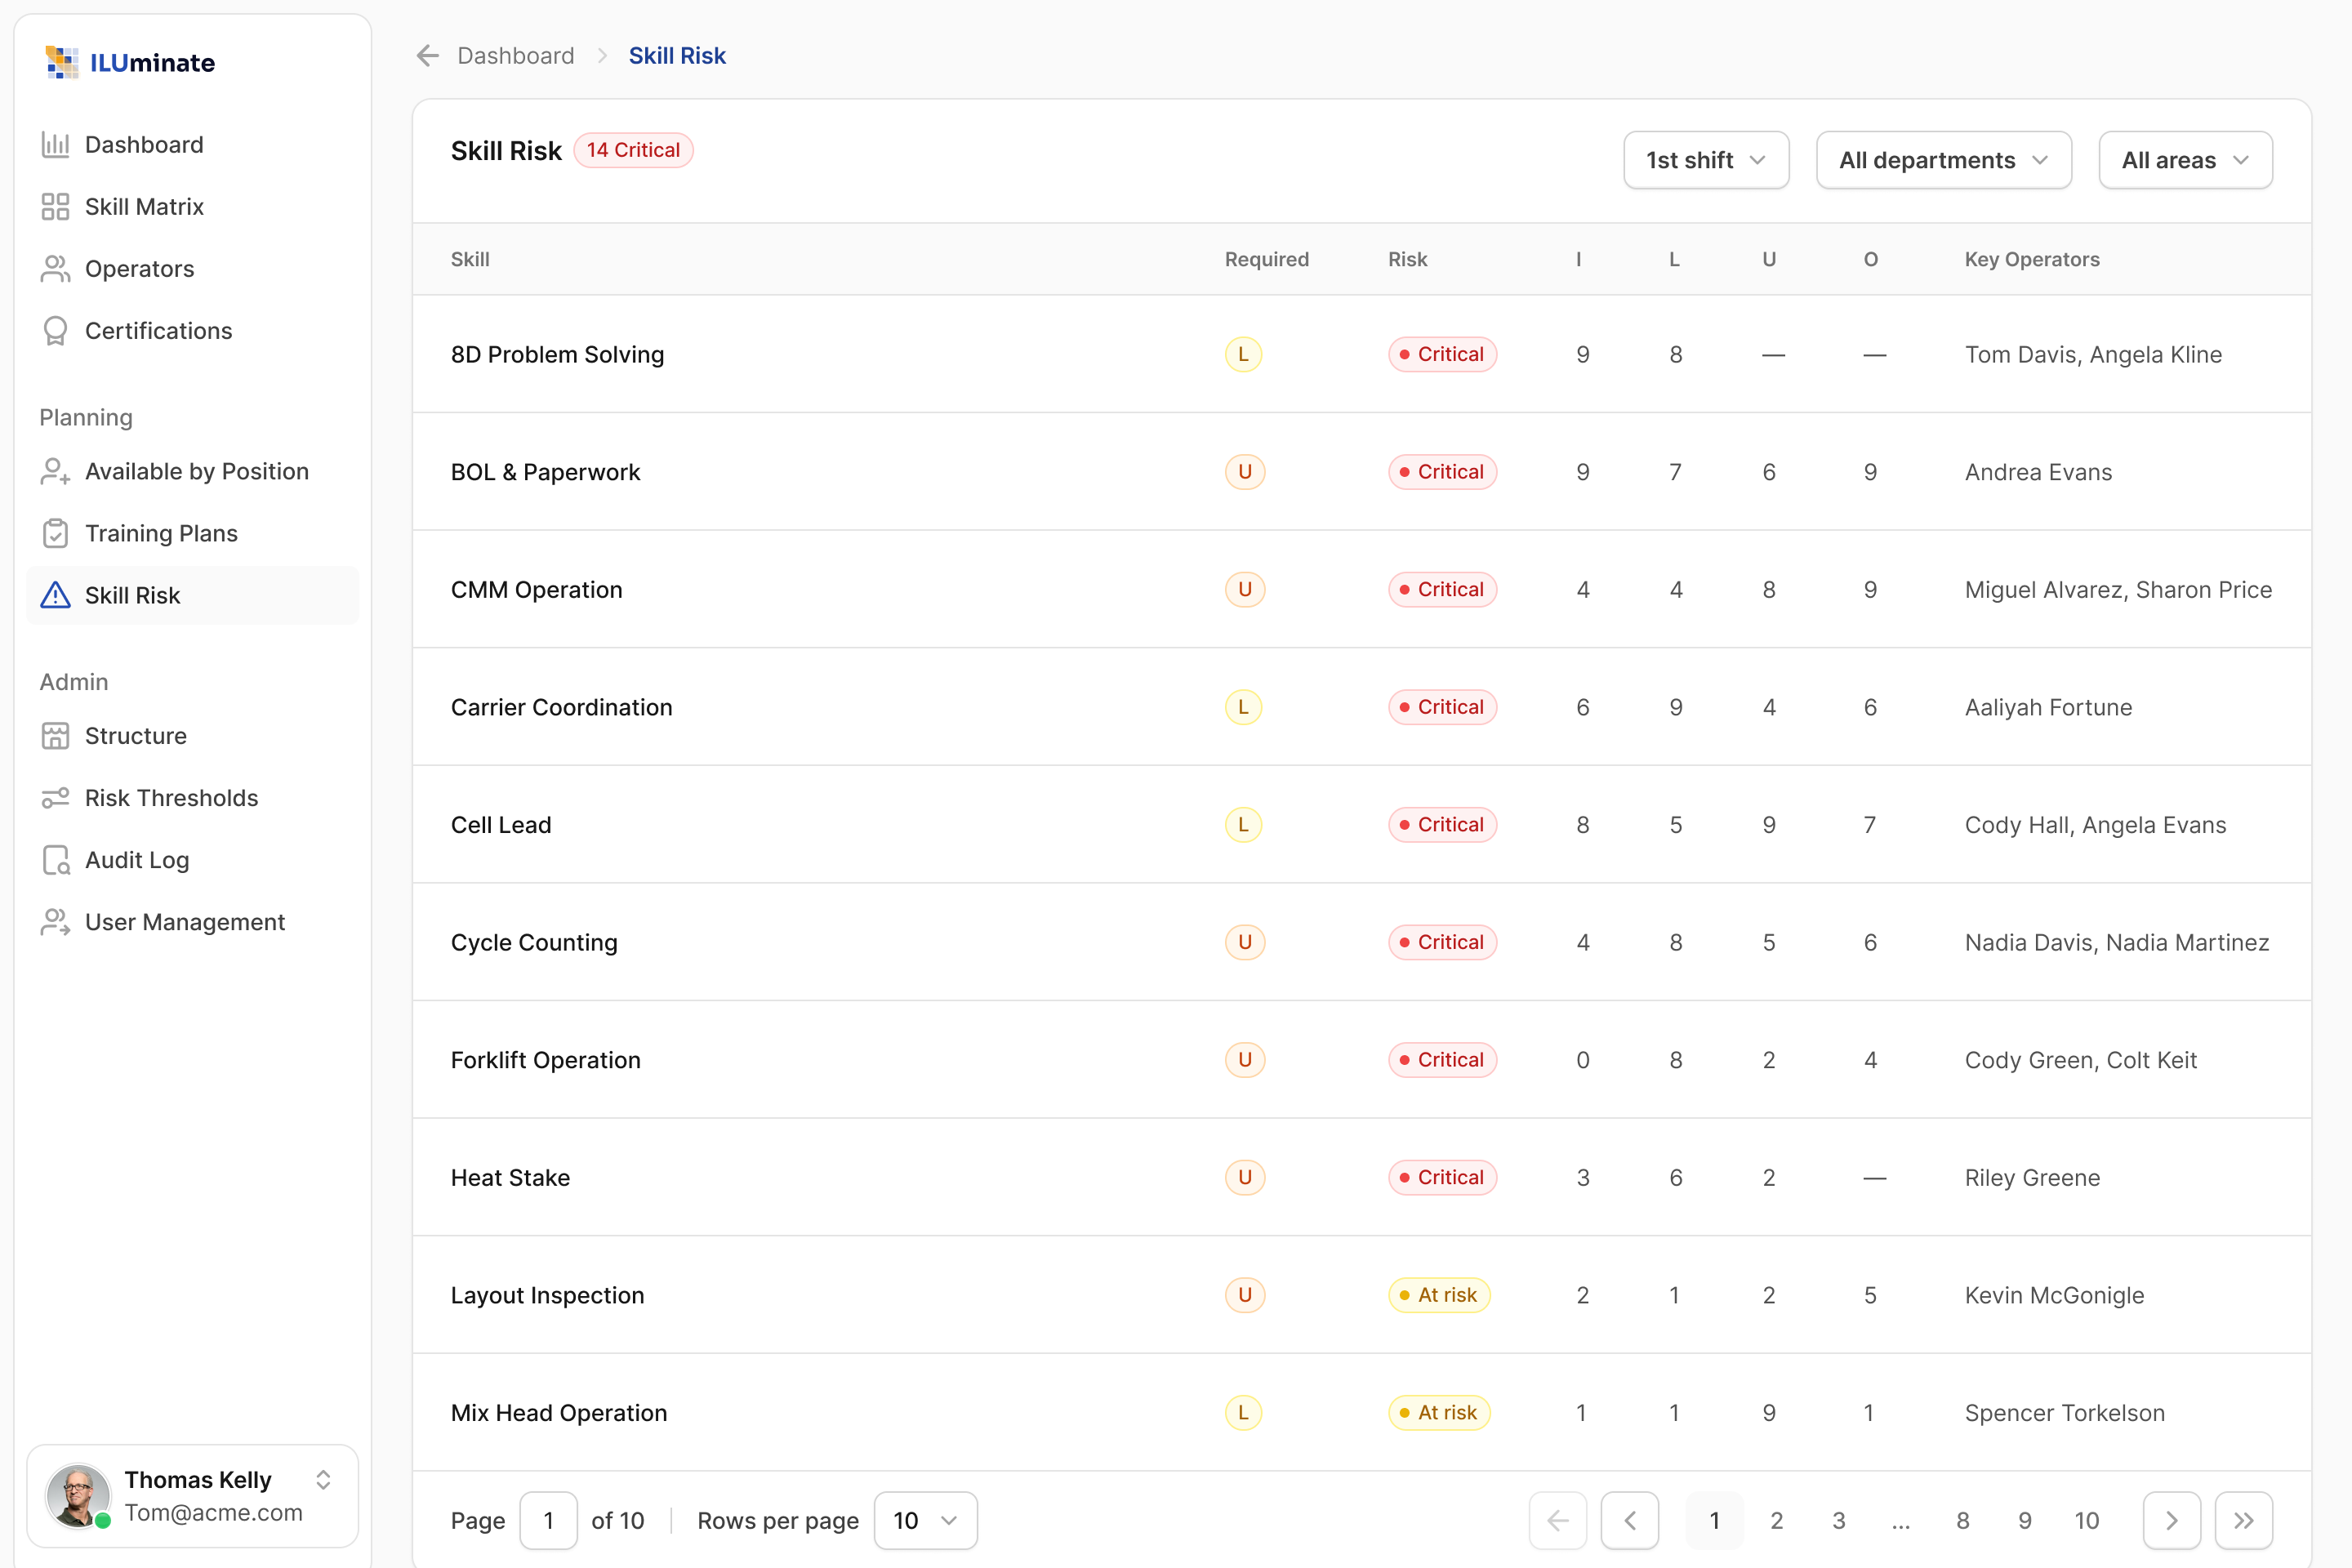Click the Certifications badge icon
2352x1568 pixels.
pos(55,331)
